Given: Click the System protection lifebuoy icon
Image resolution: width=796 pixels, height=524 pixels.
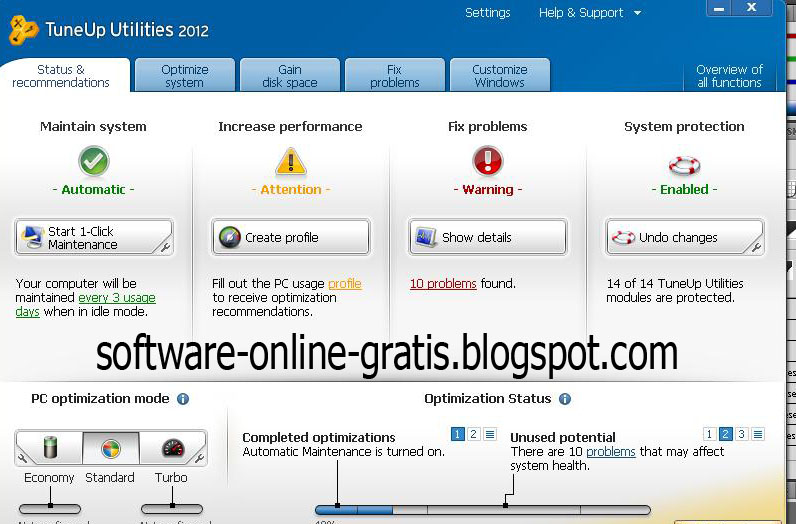Looking at the screenshot, I should coord(684,165).
